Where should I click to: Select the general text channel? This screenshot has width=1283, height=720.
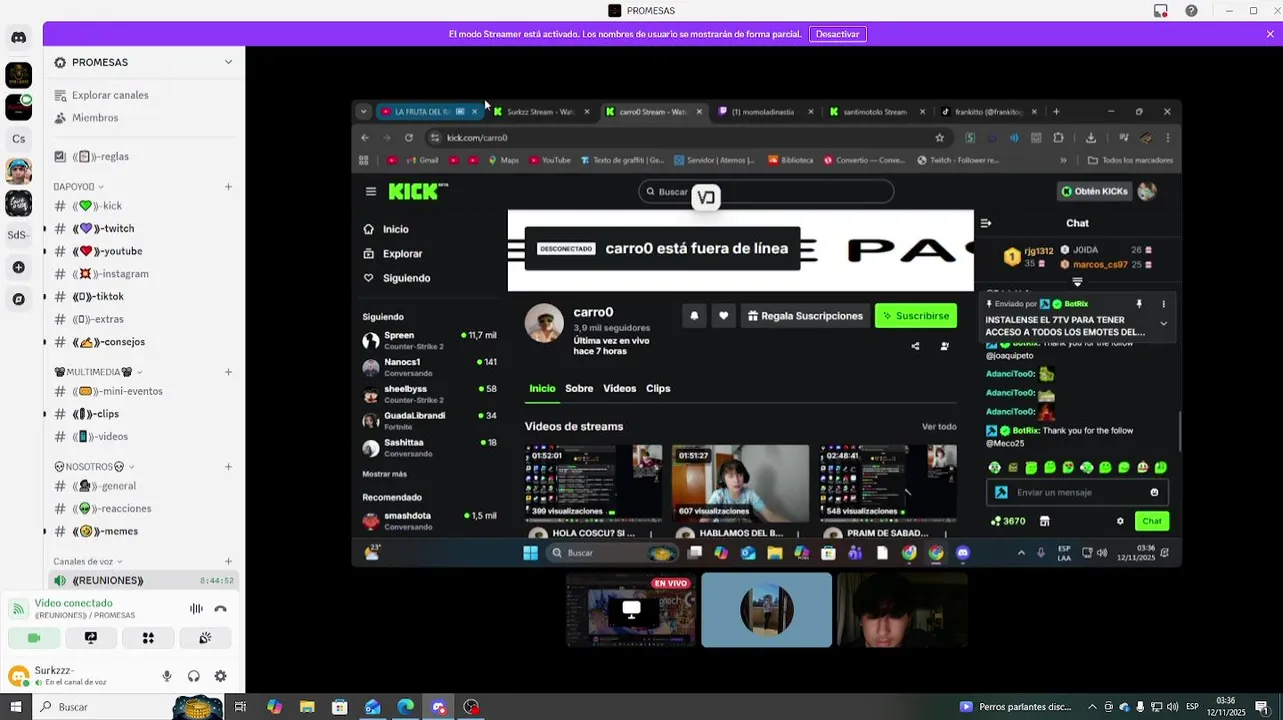click(x=144, y=486)
